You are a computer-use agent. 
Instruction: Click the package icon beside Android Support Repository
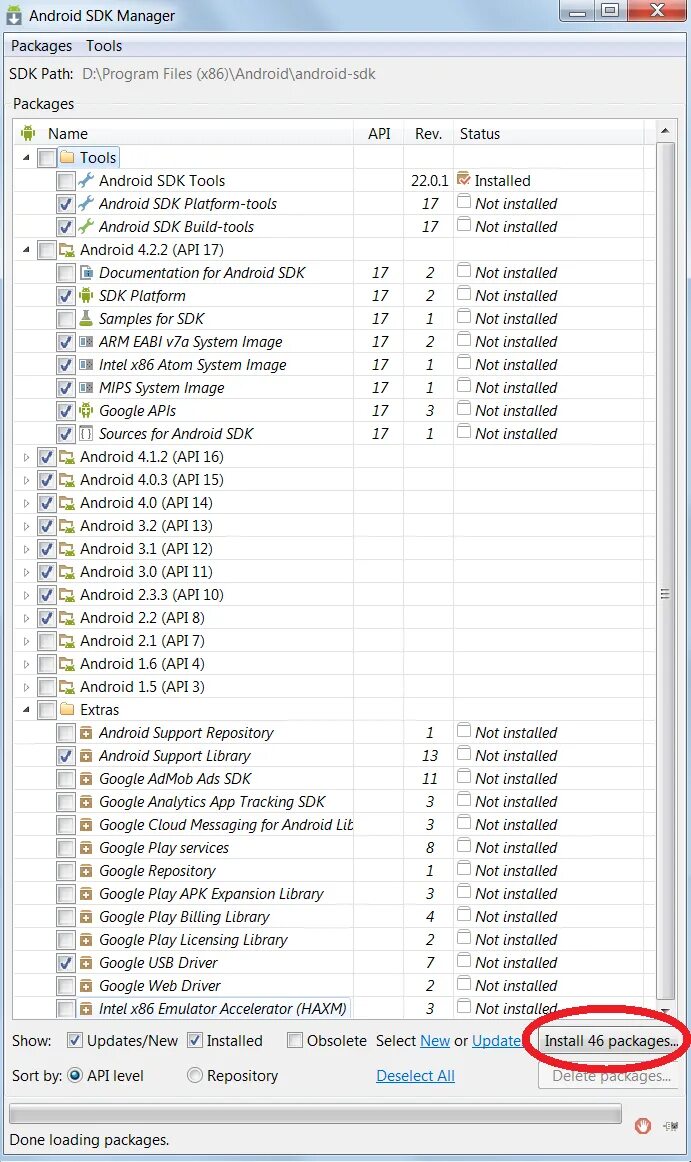[x=86, y=733]
